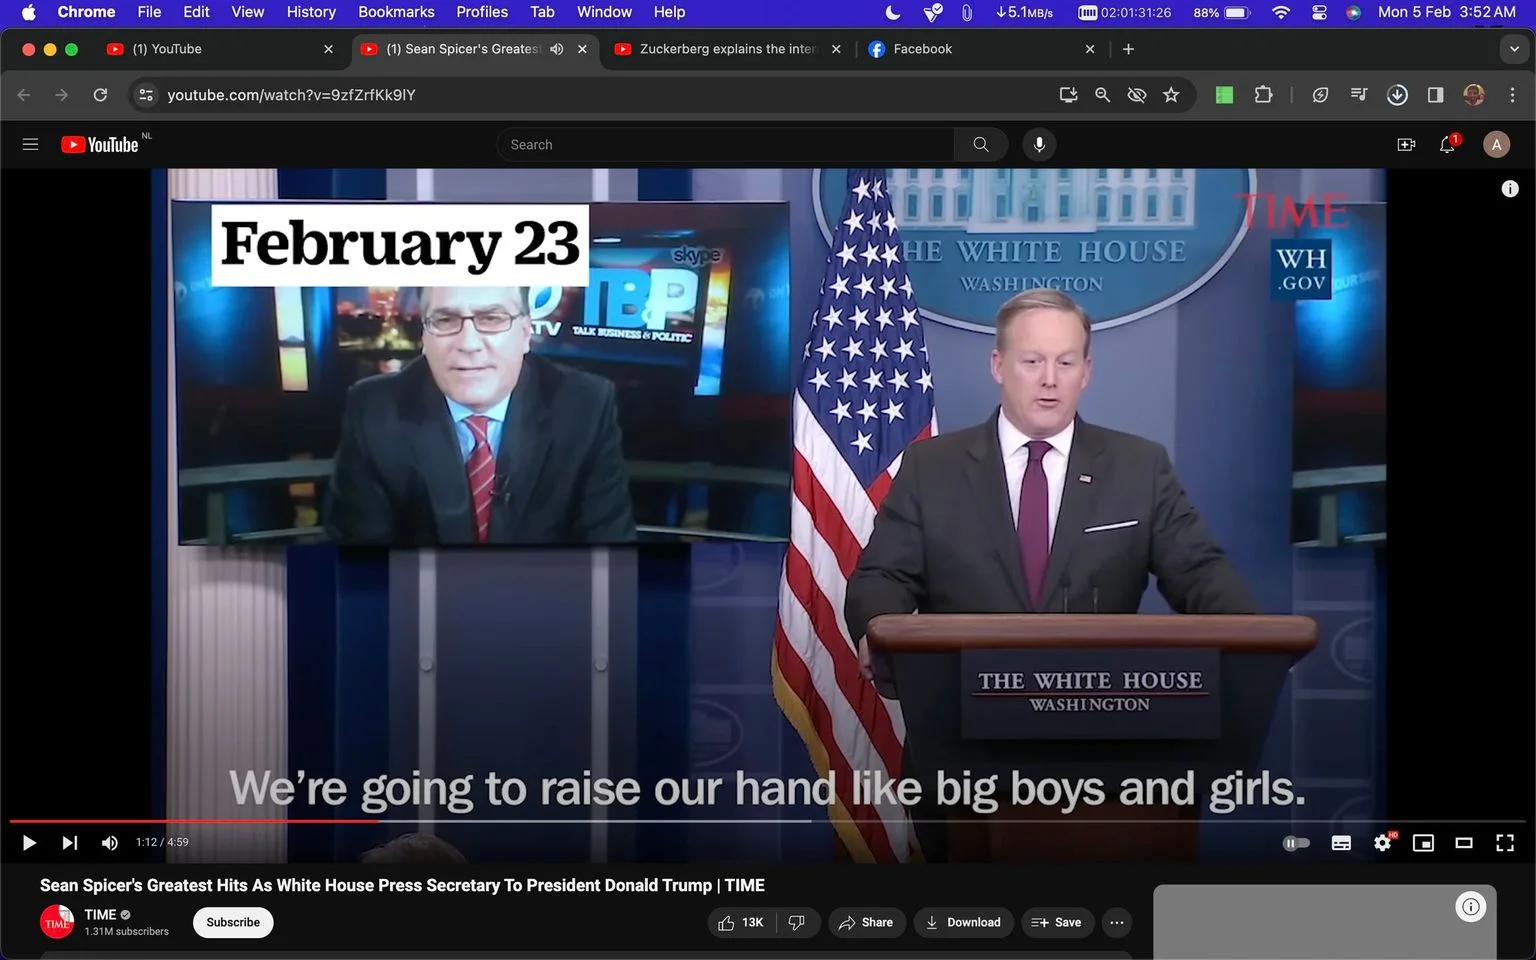1536x960 pixels.
Task: Open the History menu
Action: pyautogui.click(x=311, y=12)
